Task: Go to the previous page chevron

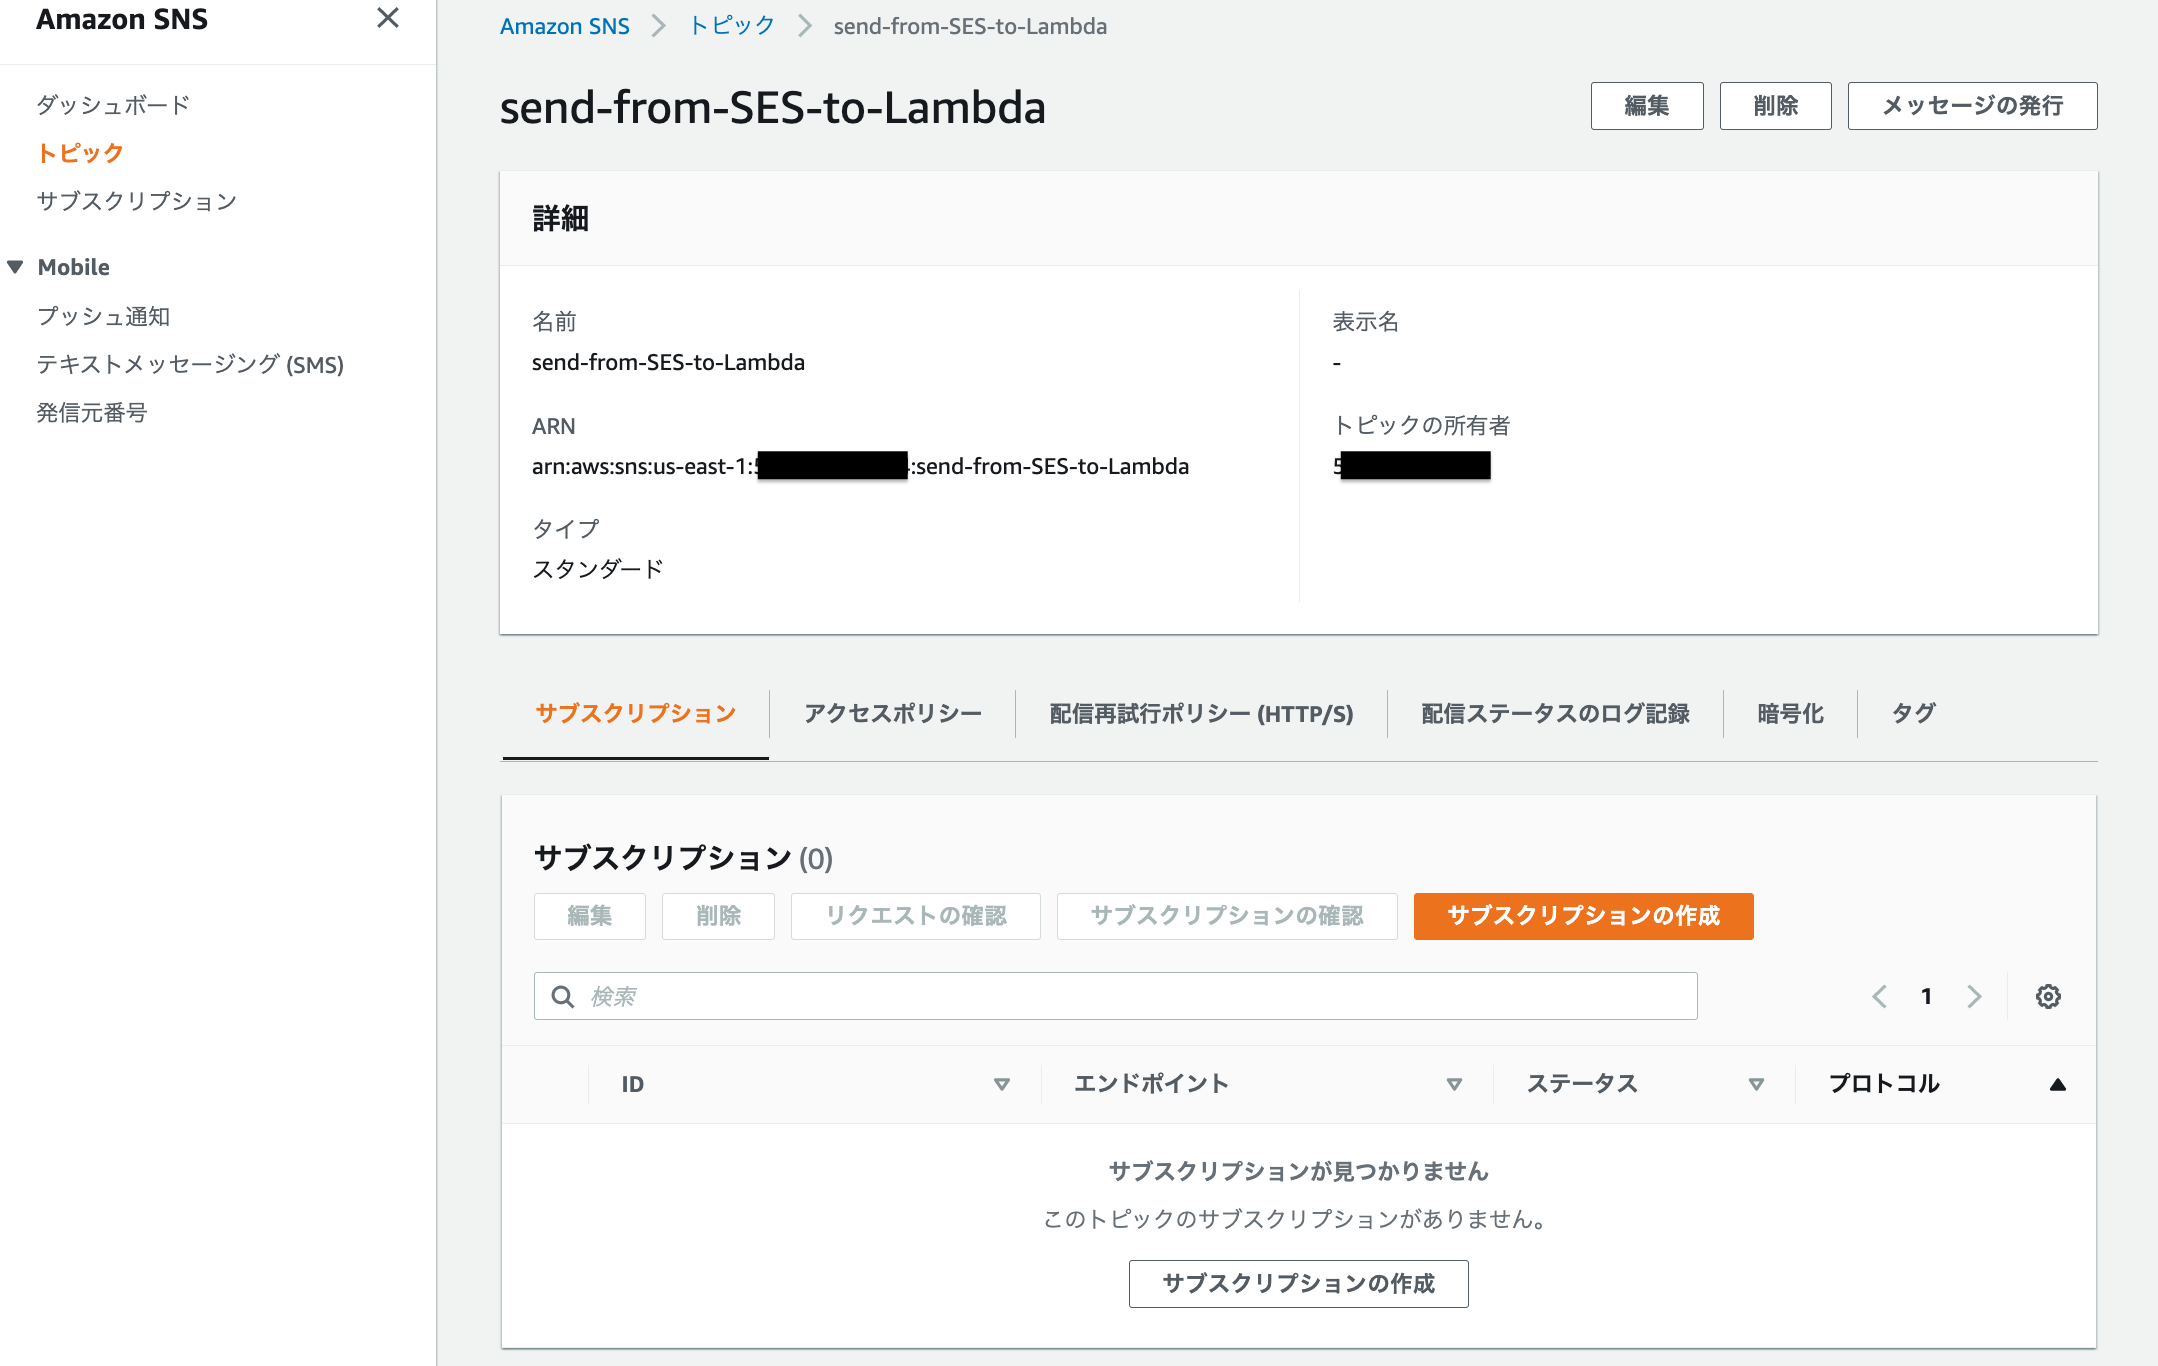Action: point(1880,996)
